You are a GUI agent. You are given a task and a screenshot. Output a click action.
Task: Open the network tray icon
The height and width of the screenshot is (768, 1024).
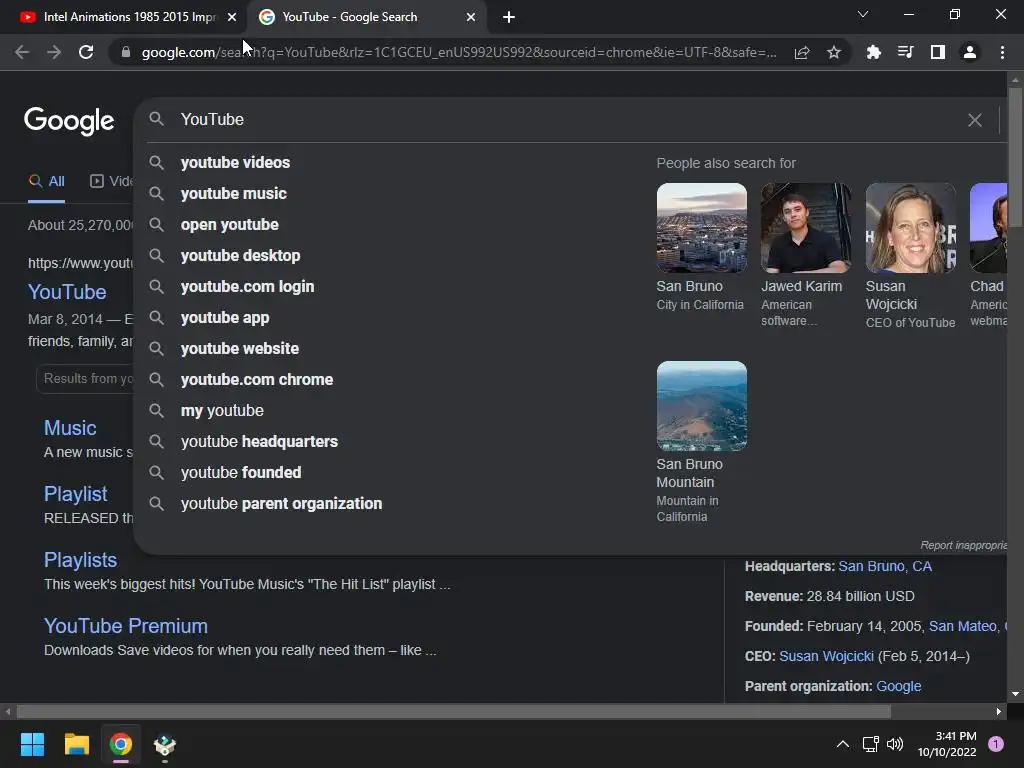(x=871, y=744)
